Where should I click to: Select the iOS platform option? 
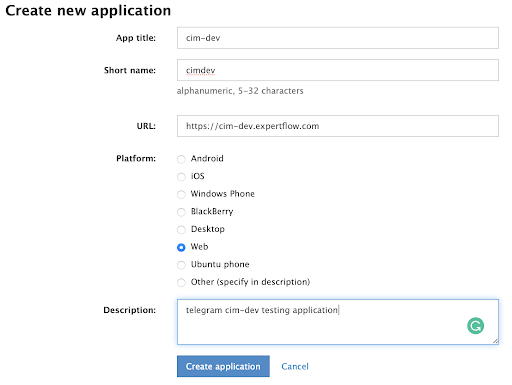181,177
